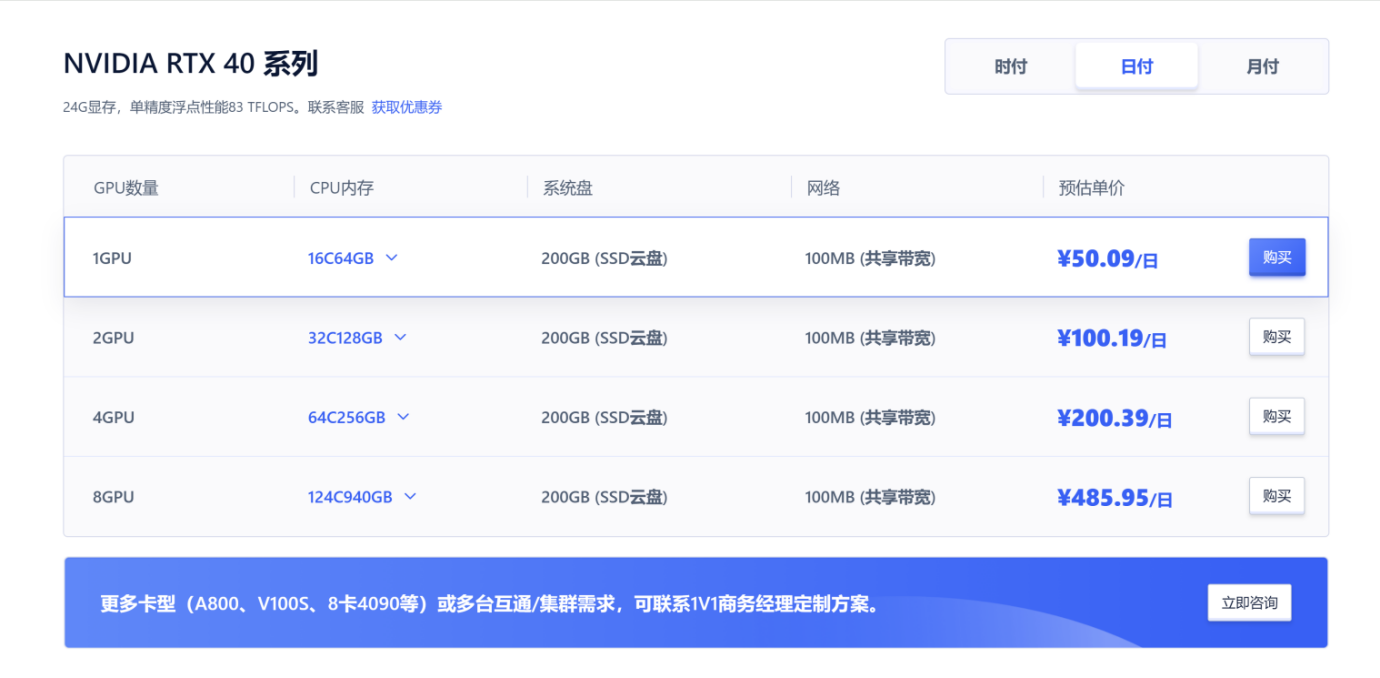Click the 更多卡型 banner text
The width and height of the screenshot is (1380, 678).
pos(489,604)
